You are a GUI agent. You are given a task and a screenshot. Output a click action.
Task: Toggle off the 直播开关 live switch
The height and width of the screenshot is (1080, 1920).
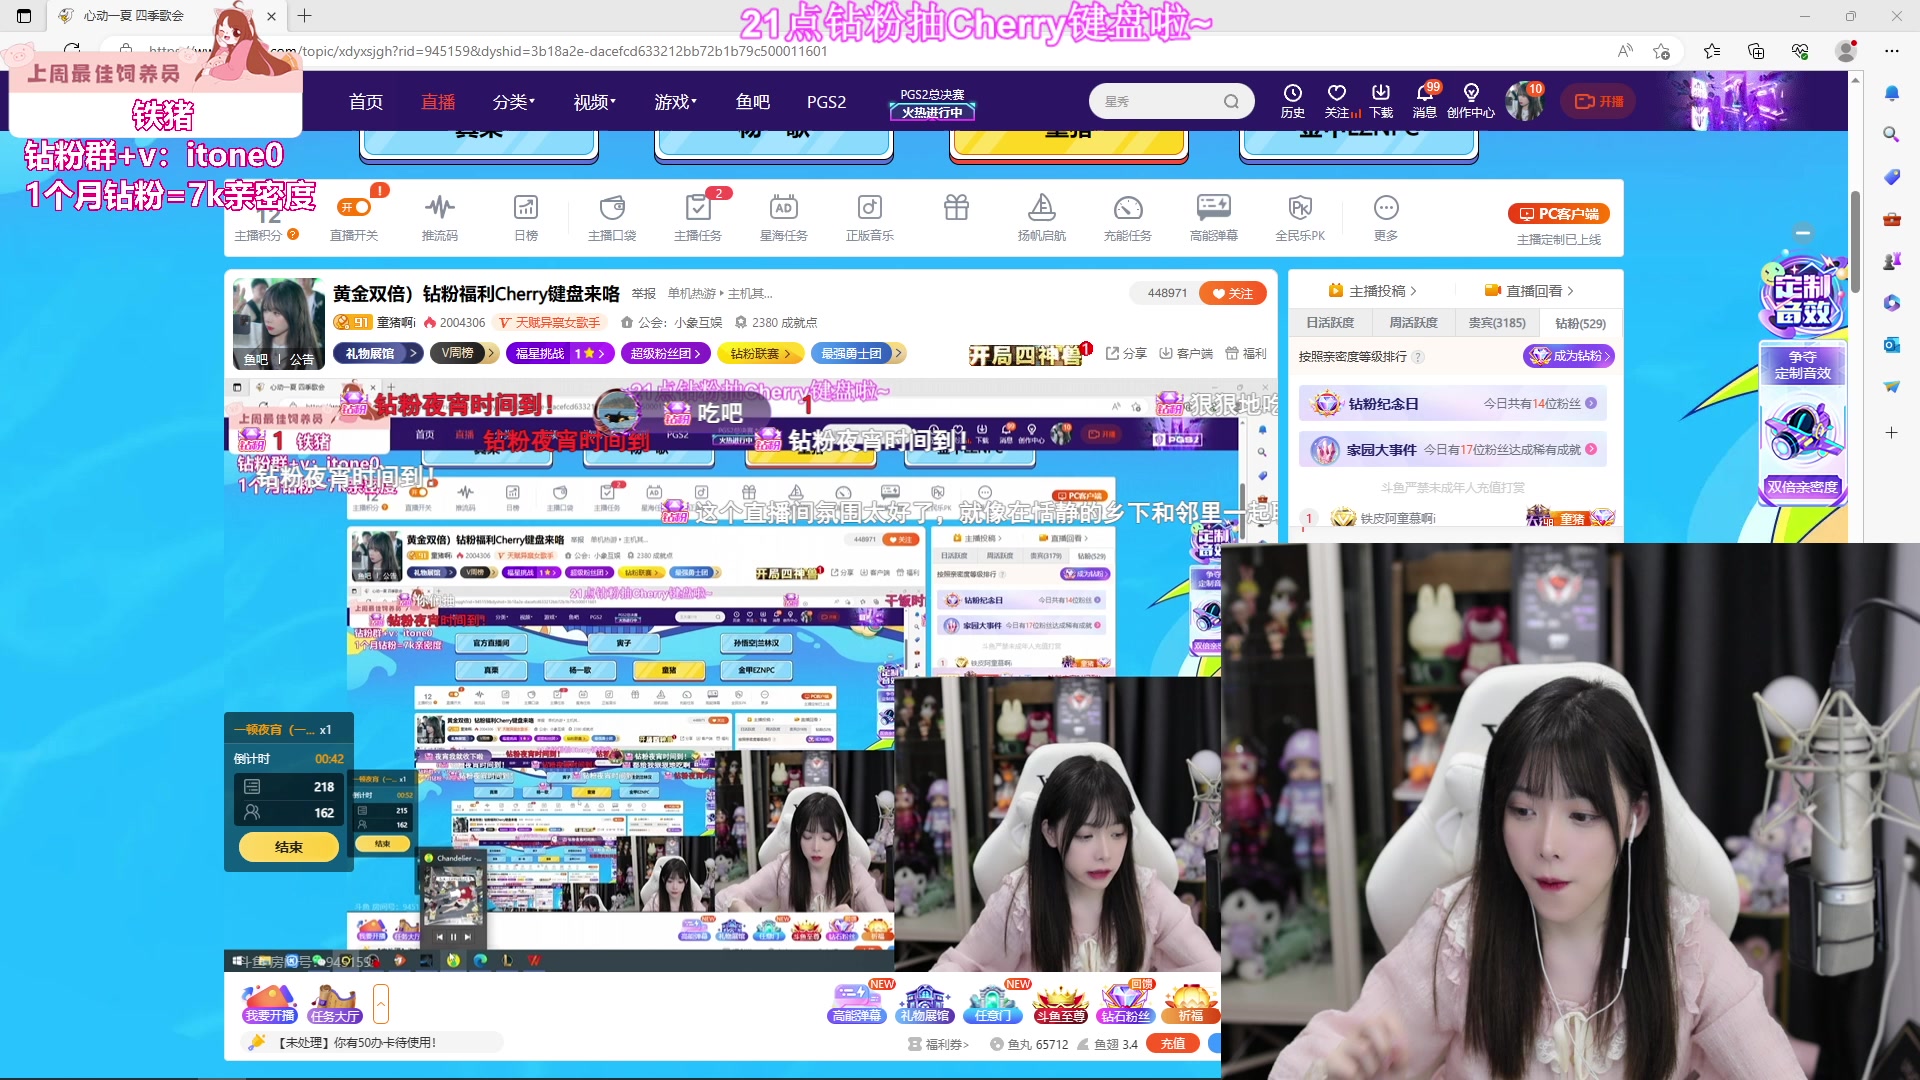pyautogui.click(x=354, y=207)
